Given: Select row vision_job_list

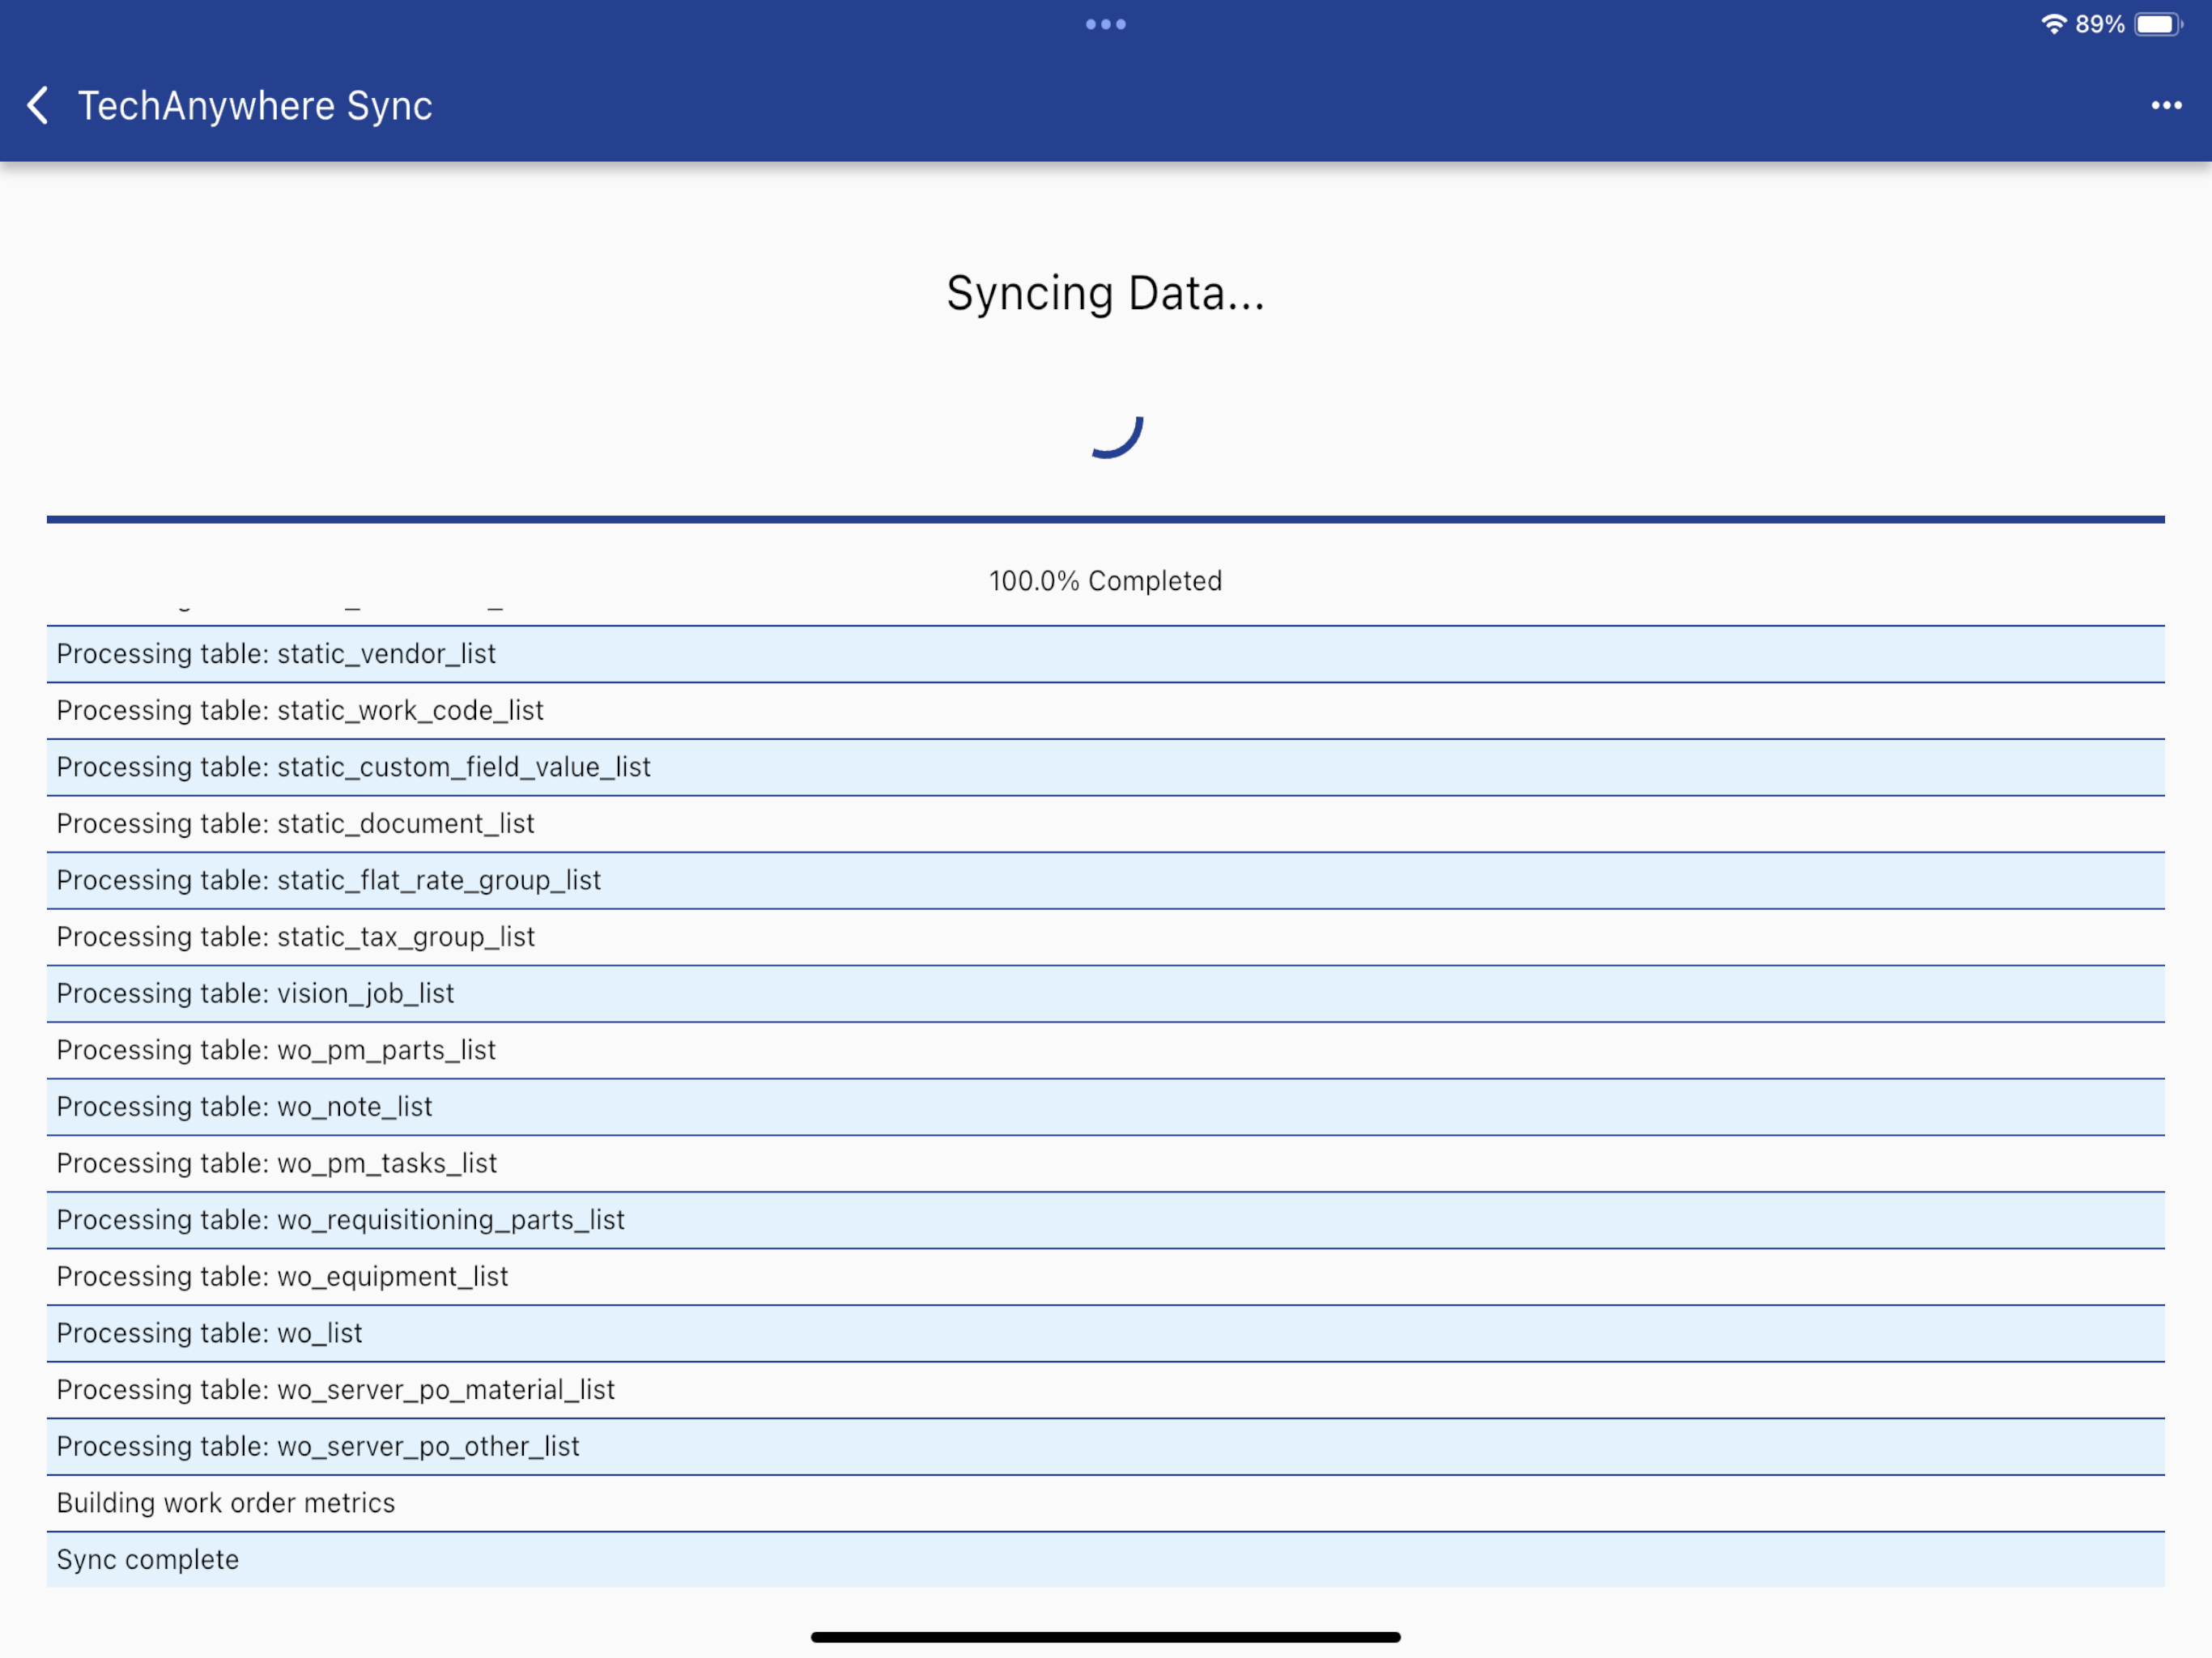Looking at the screenshot, I should (x=1106, y=993).
